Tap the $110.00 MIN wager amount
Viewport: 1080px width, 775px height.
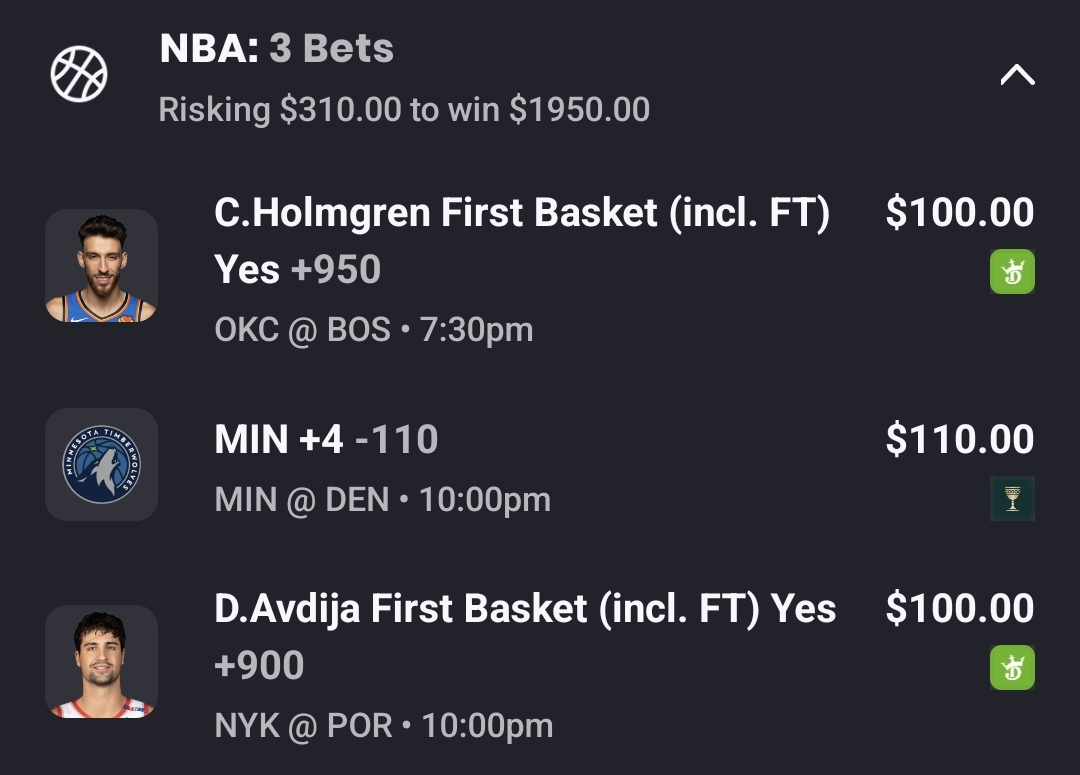[x=959, y=439]
